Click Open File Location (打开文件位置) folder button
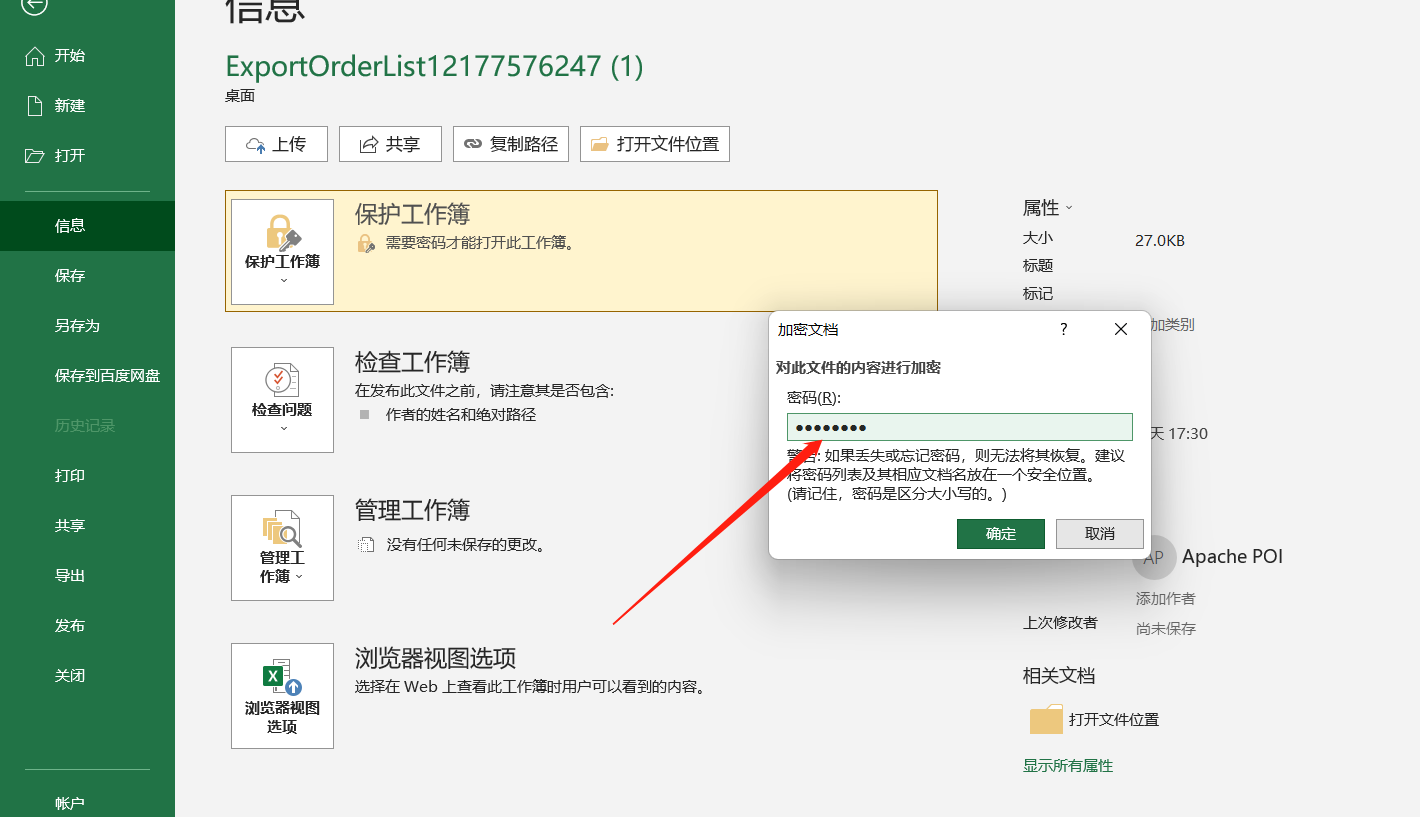 [655, 144]
